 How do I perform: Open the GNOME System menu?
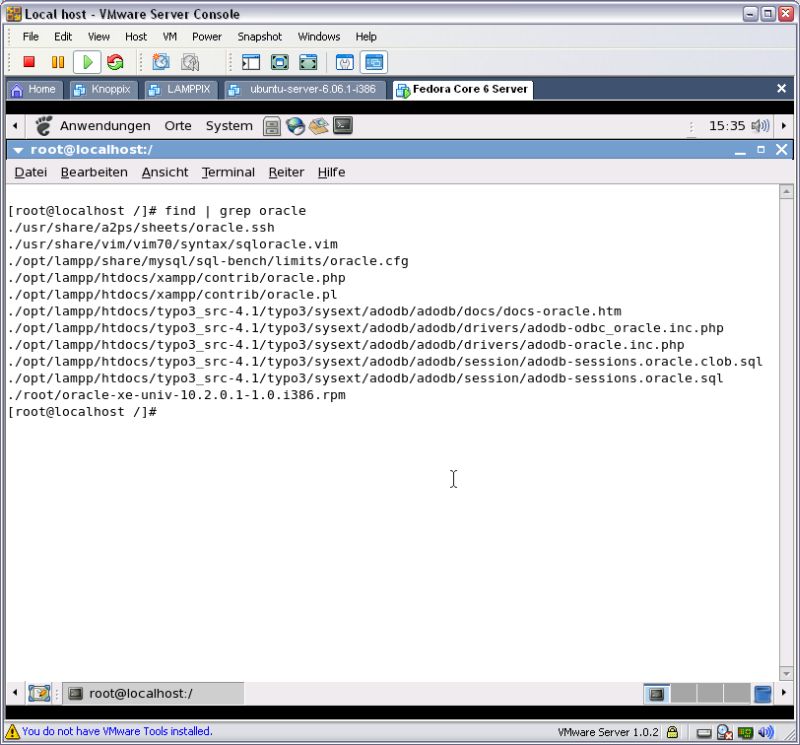click(x=229, y=126)
